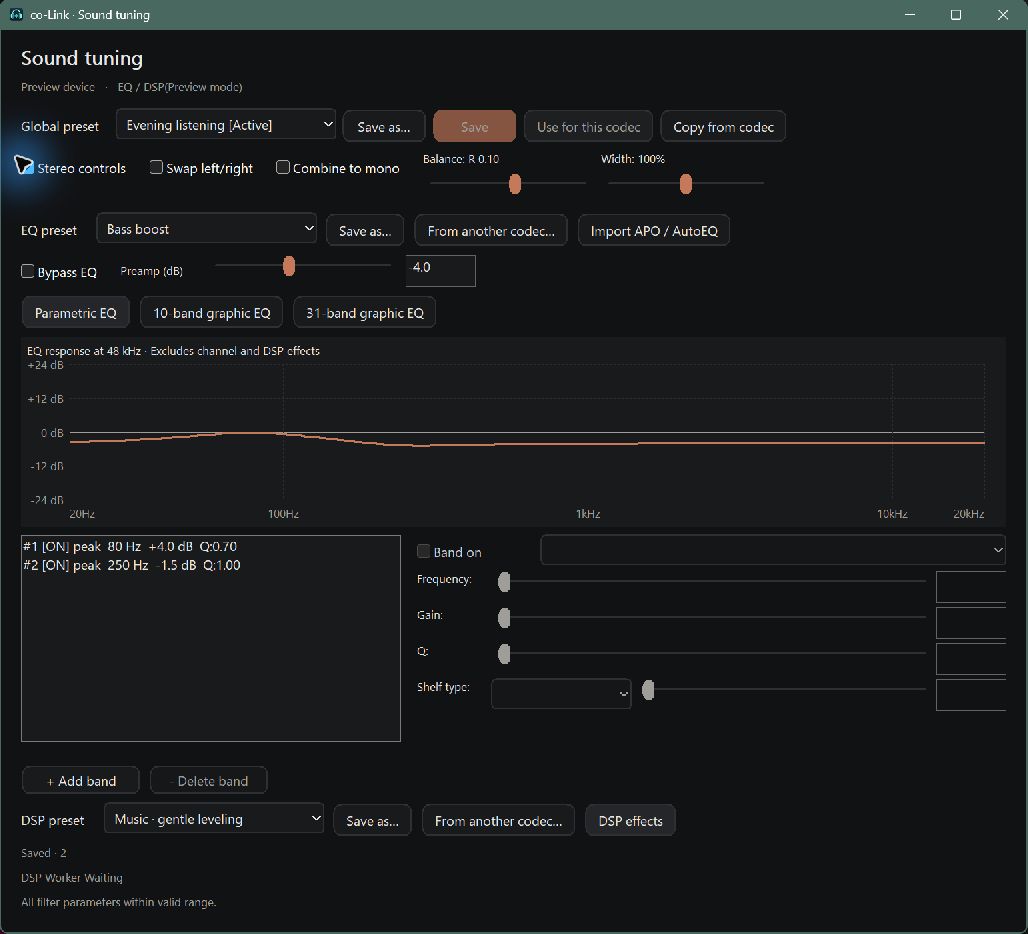Close the Sound tuning window
This screenshot has width=1028, height=934.
[x=1002, y=14]
